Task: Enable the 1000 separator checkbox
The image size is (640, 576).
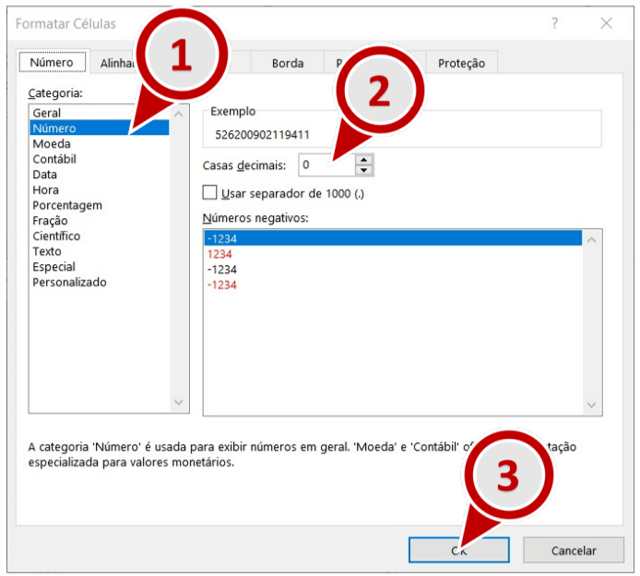Action: tap(210, 192)
